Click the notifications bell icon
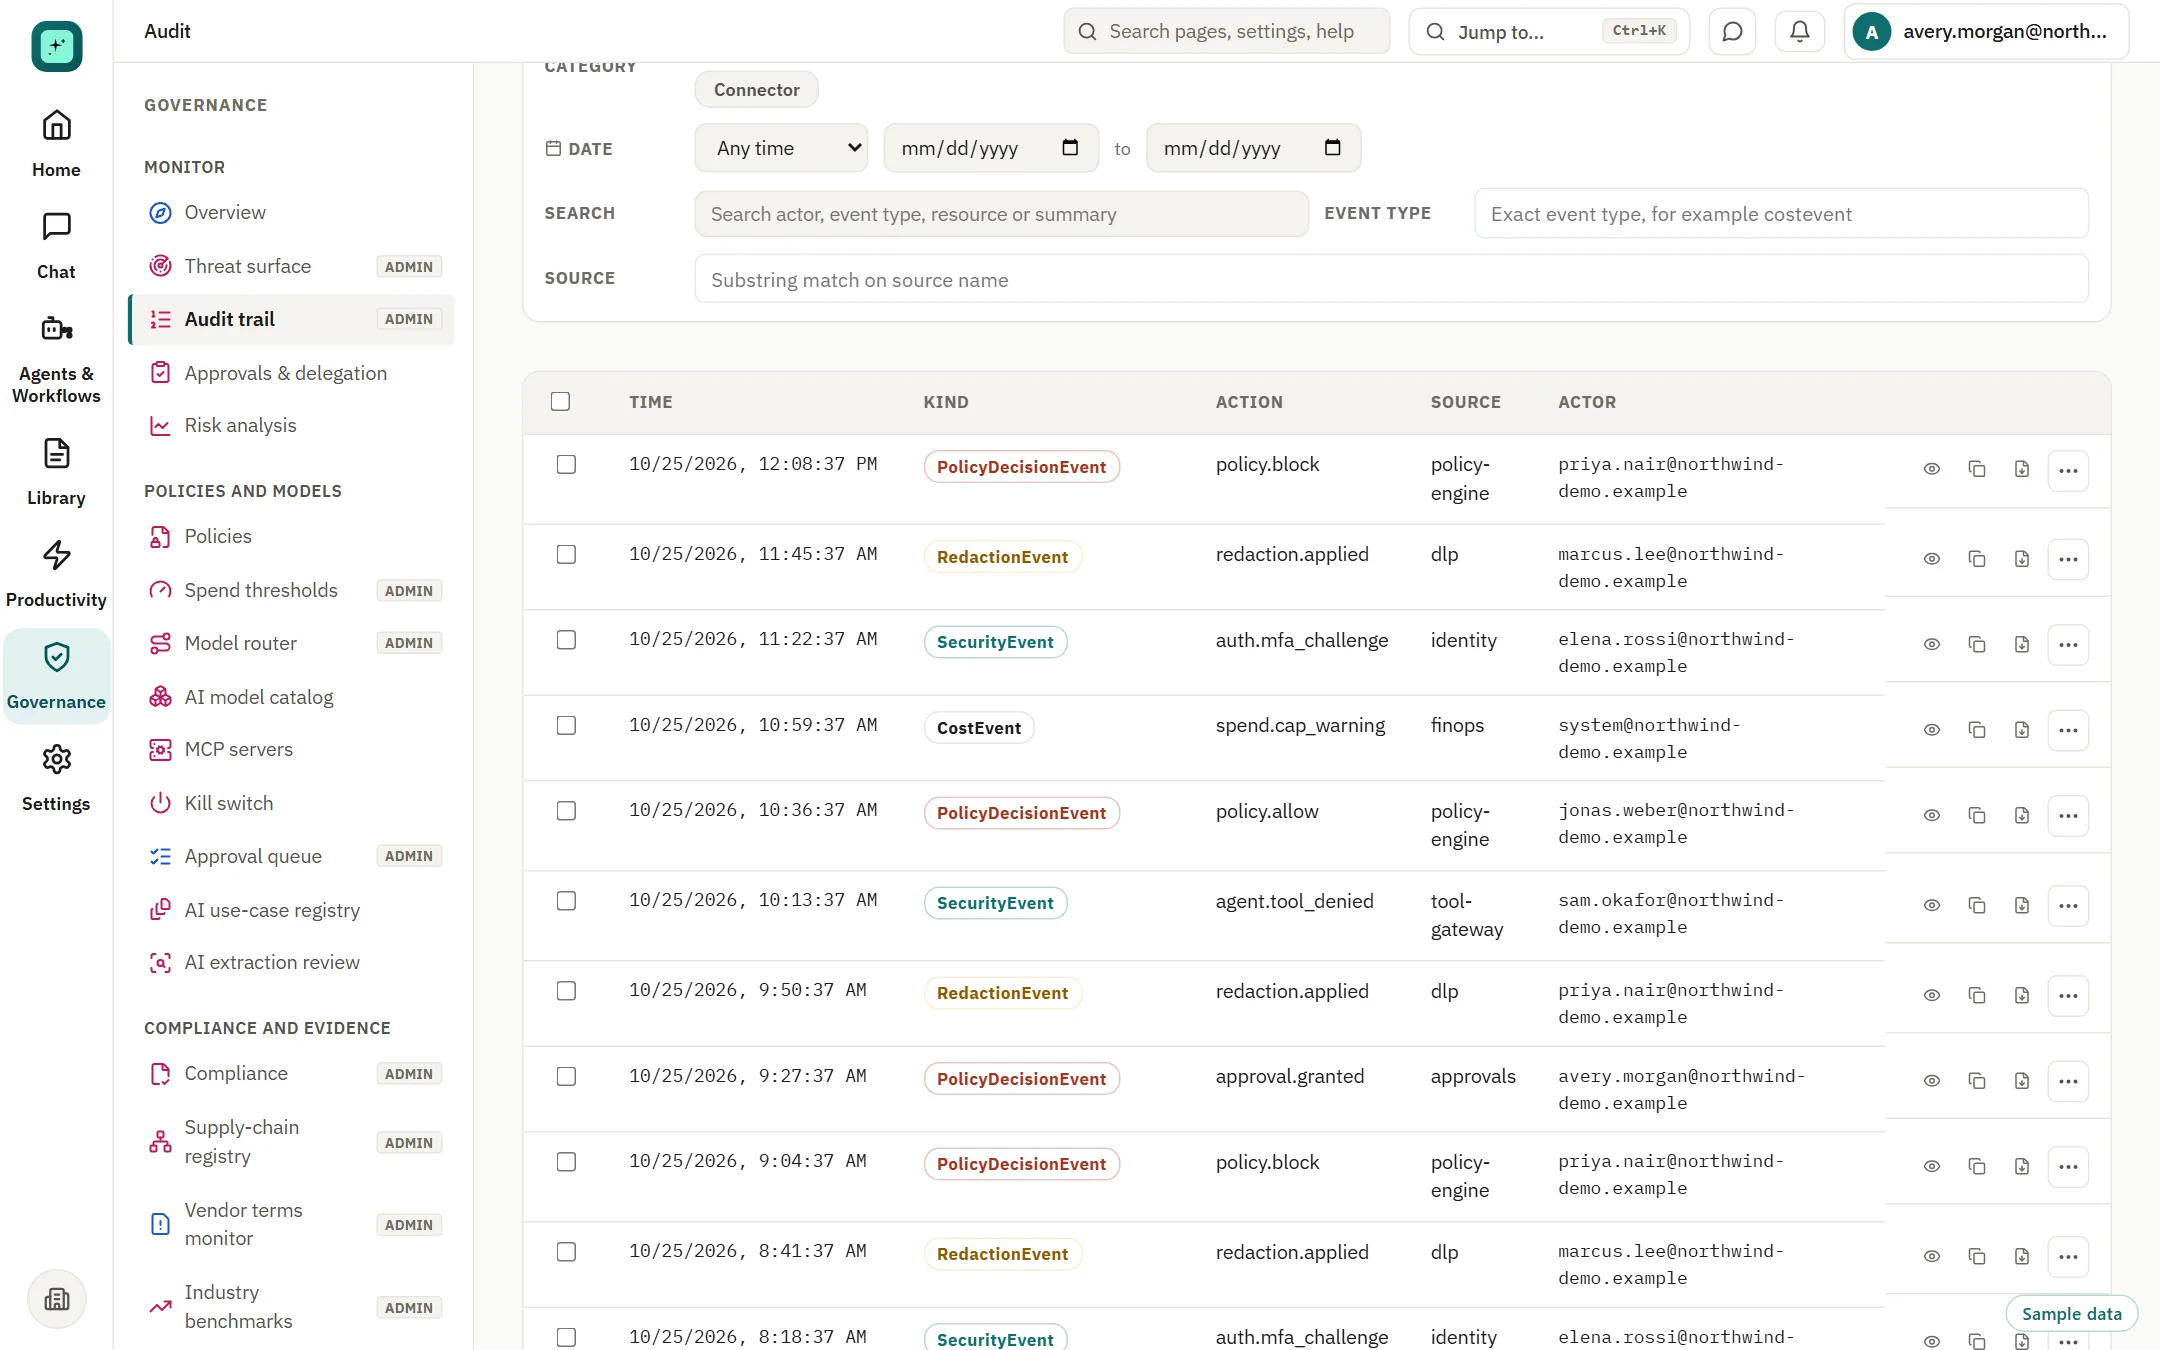 pos(1799,31)
